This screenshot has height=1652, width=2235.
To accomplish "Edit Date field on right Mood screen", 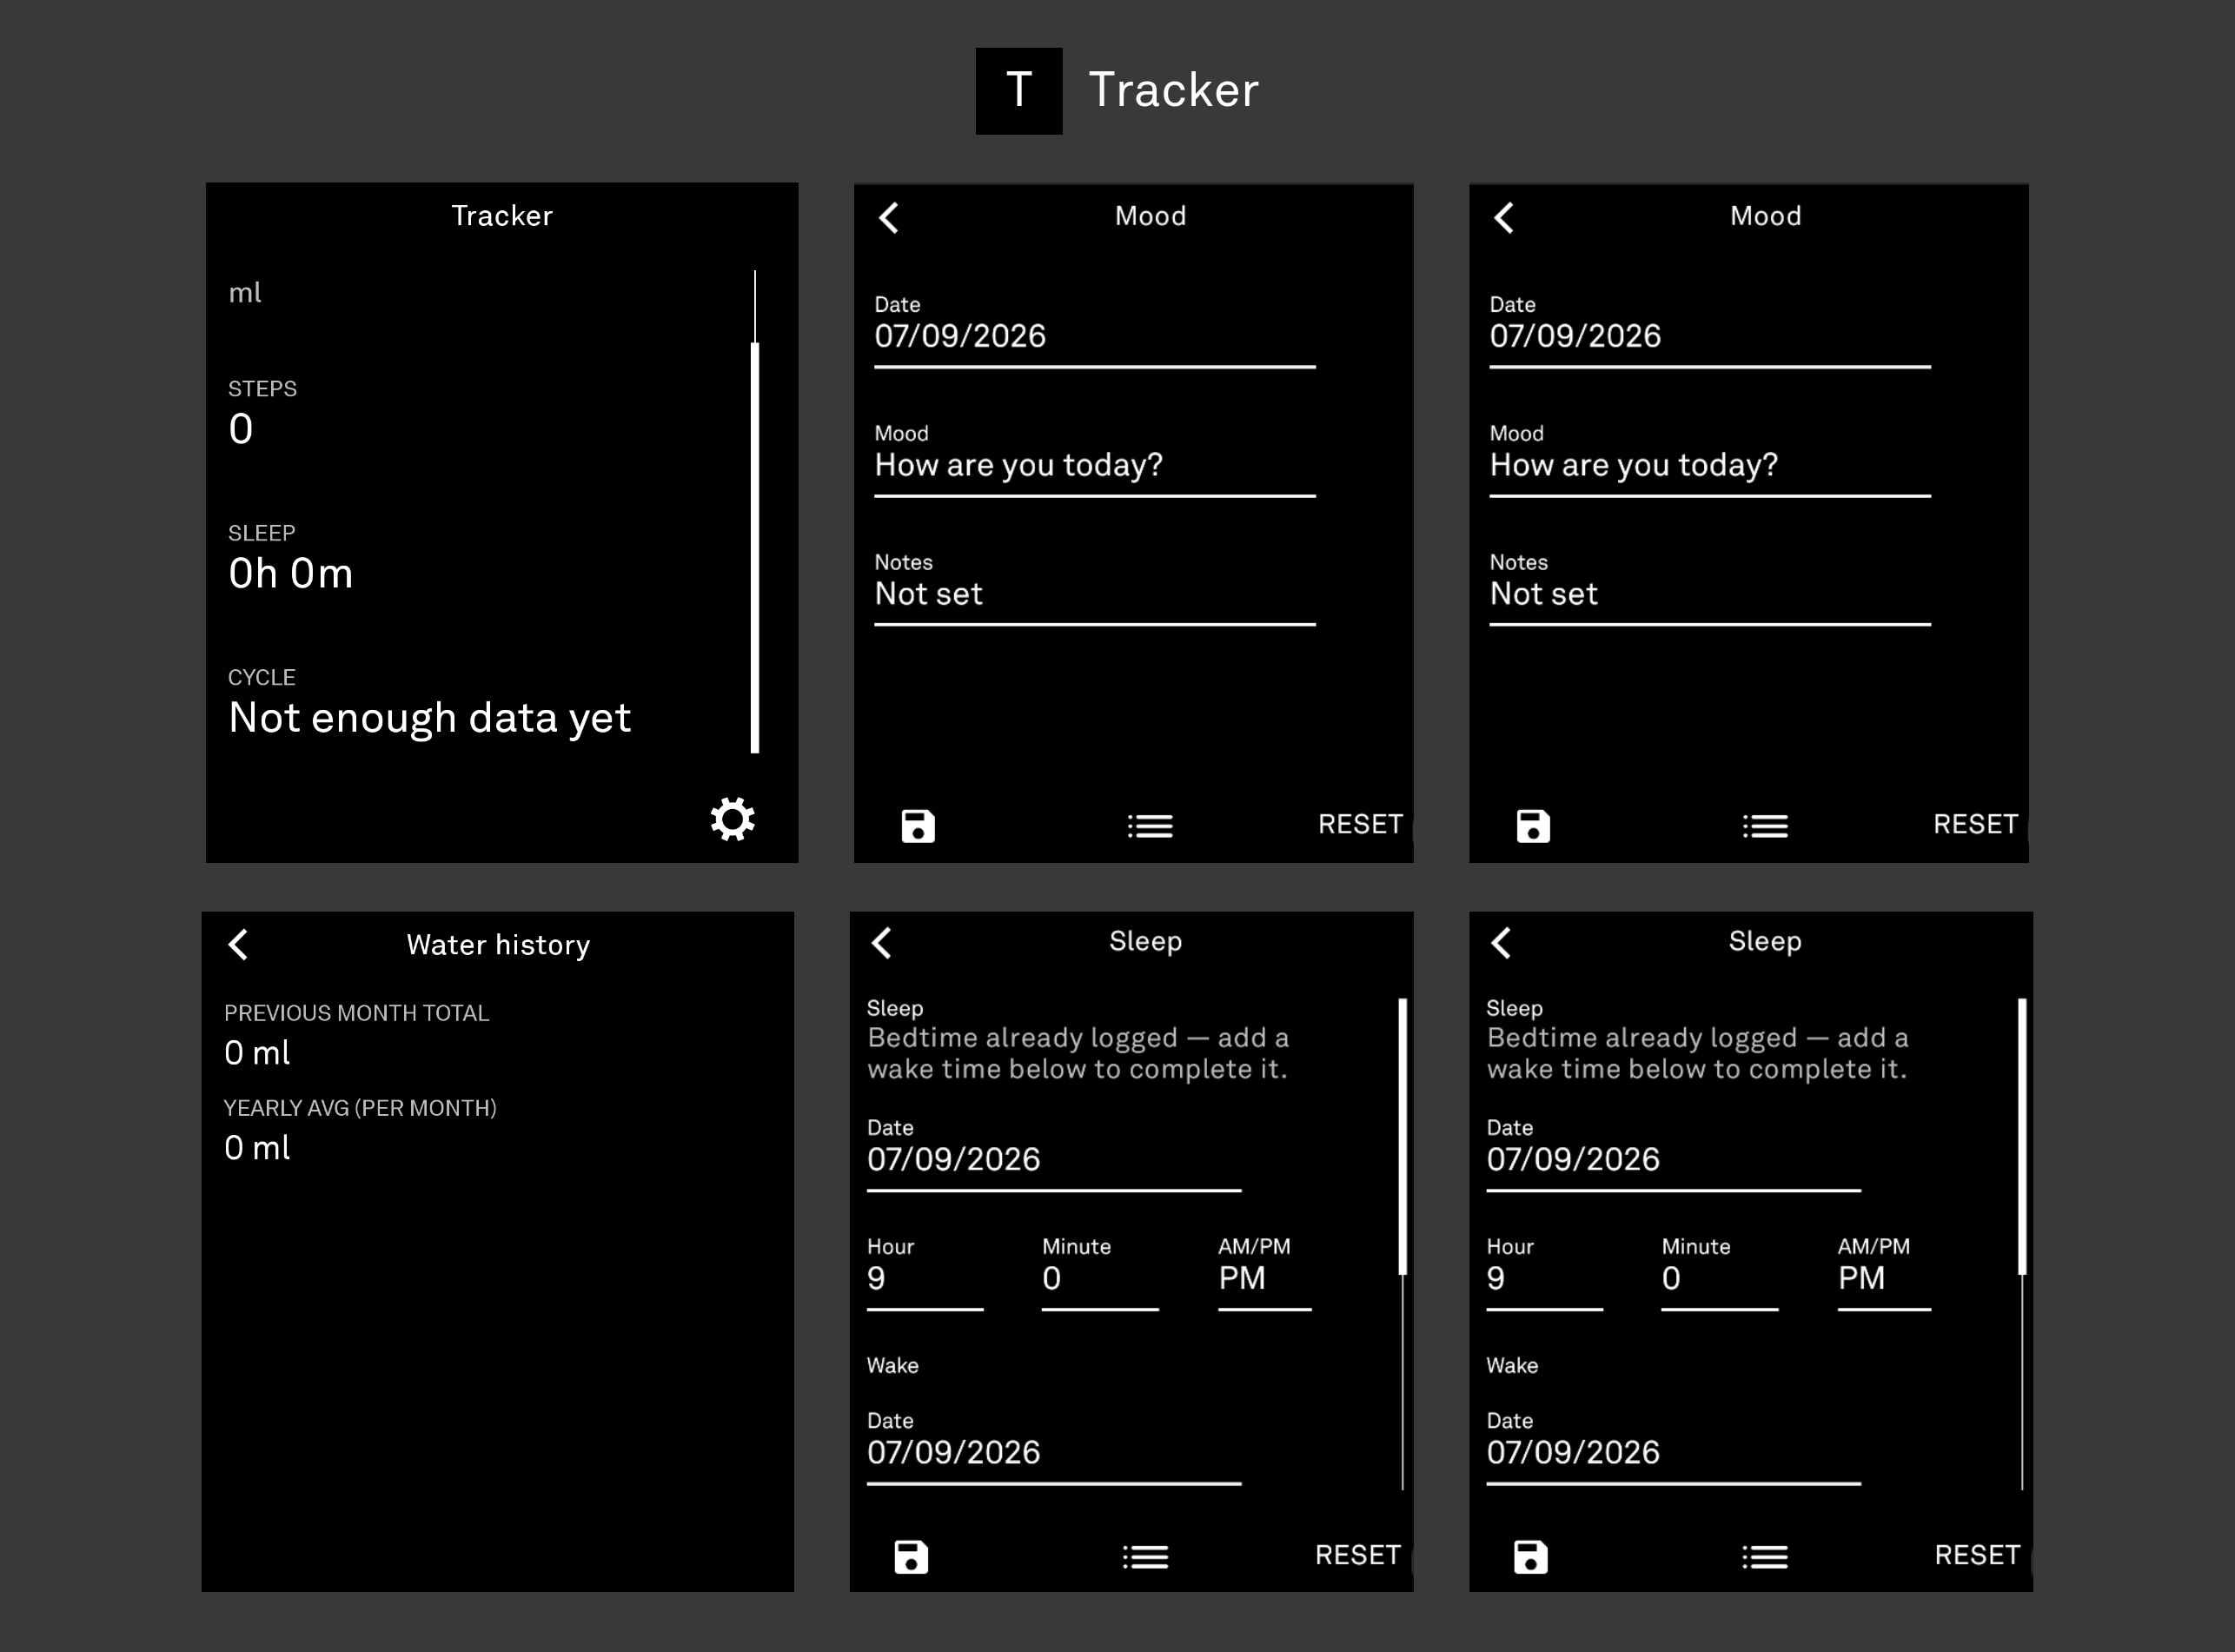I will tap(1710, 331).
